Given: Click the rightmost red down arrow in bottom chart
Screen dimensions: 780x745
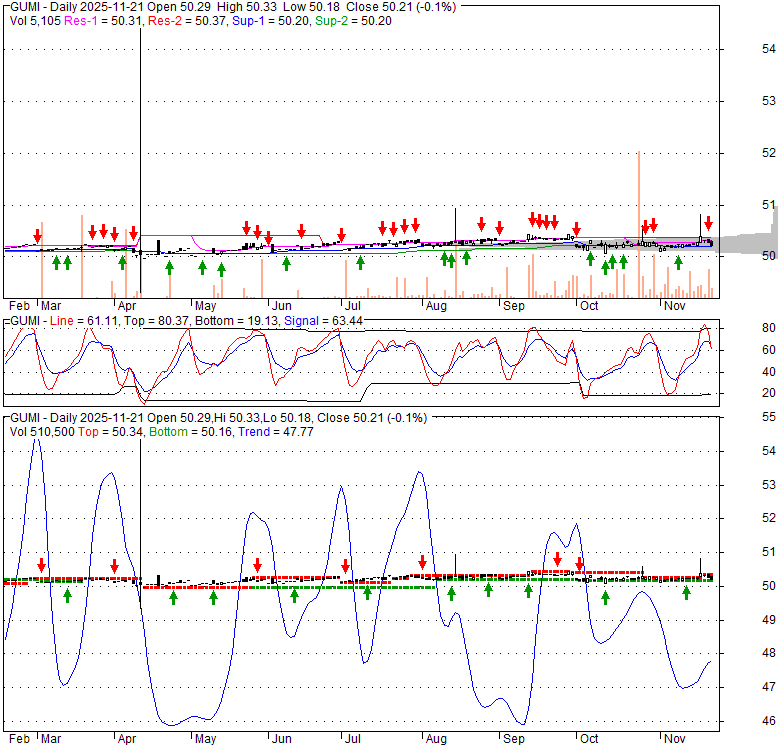Looking at the screenshot, I should (x=579, y=565).
